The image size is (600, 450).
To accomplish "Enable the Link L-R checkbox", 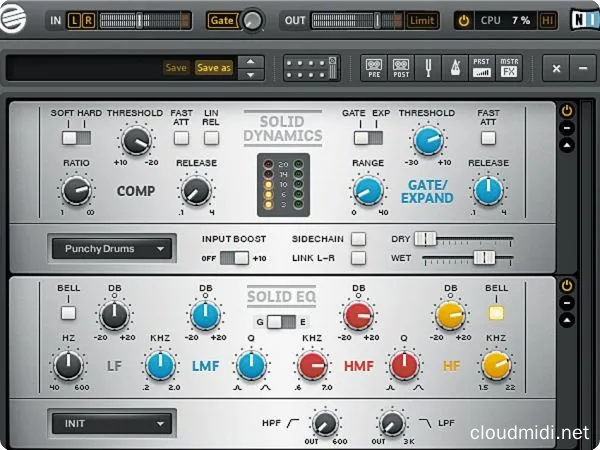I will [358, 258].
